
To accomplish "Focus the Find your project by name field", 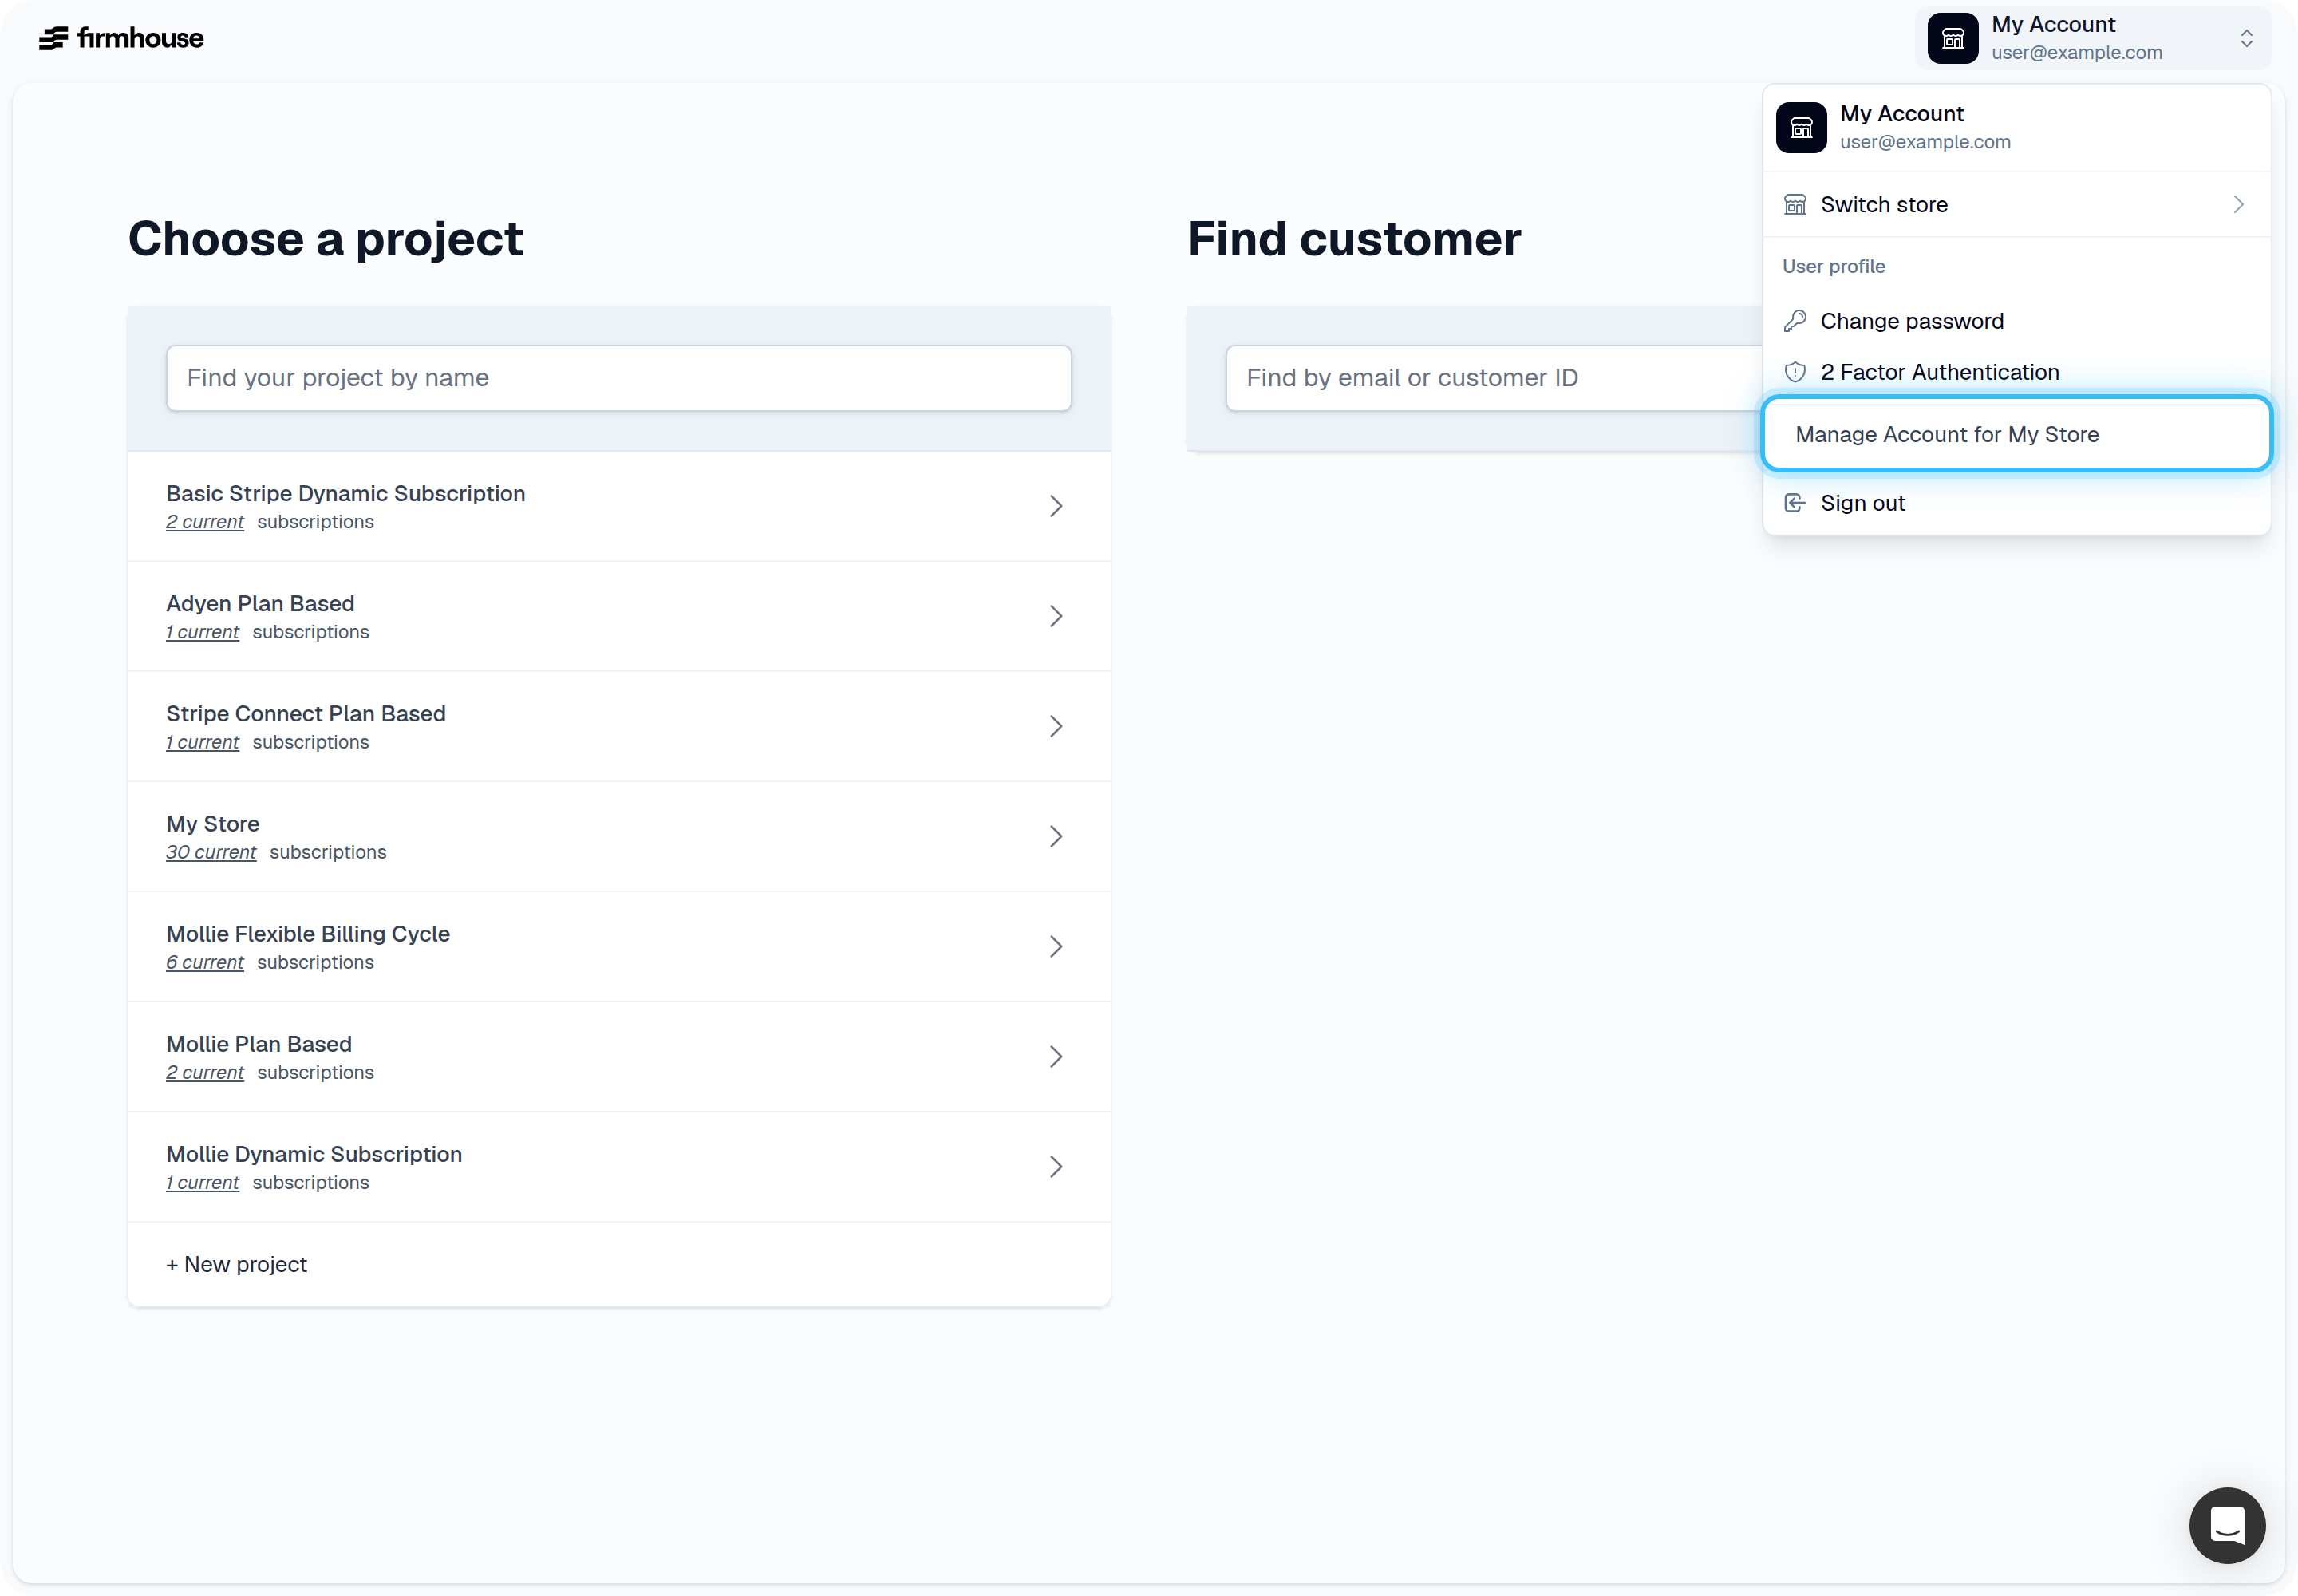I will coord(618,378).
